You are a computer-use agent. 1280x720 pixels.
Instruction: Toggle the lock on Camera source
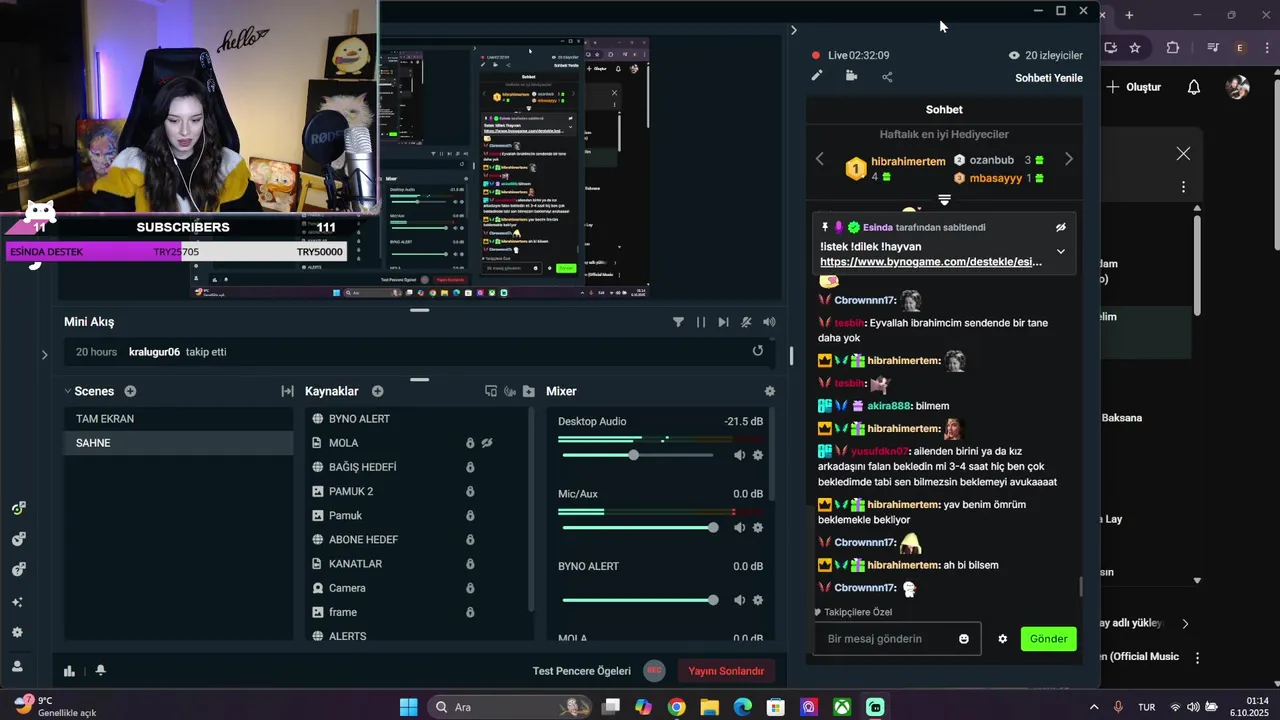(470, 588)
